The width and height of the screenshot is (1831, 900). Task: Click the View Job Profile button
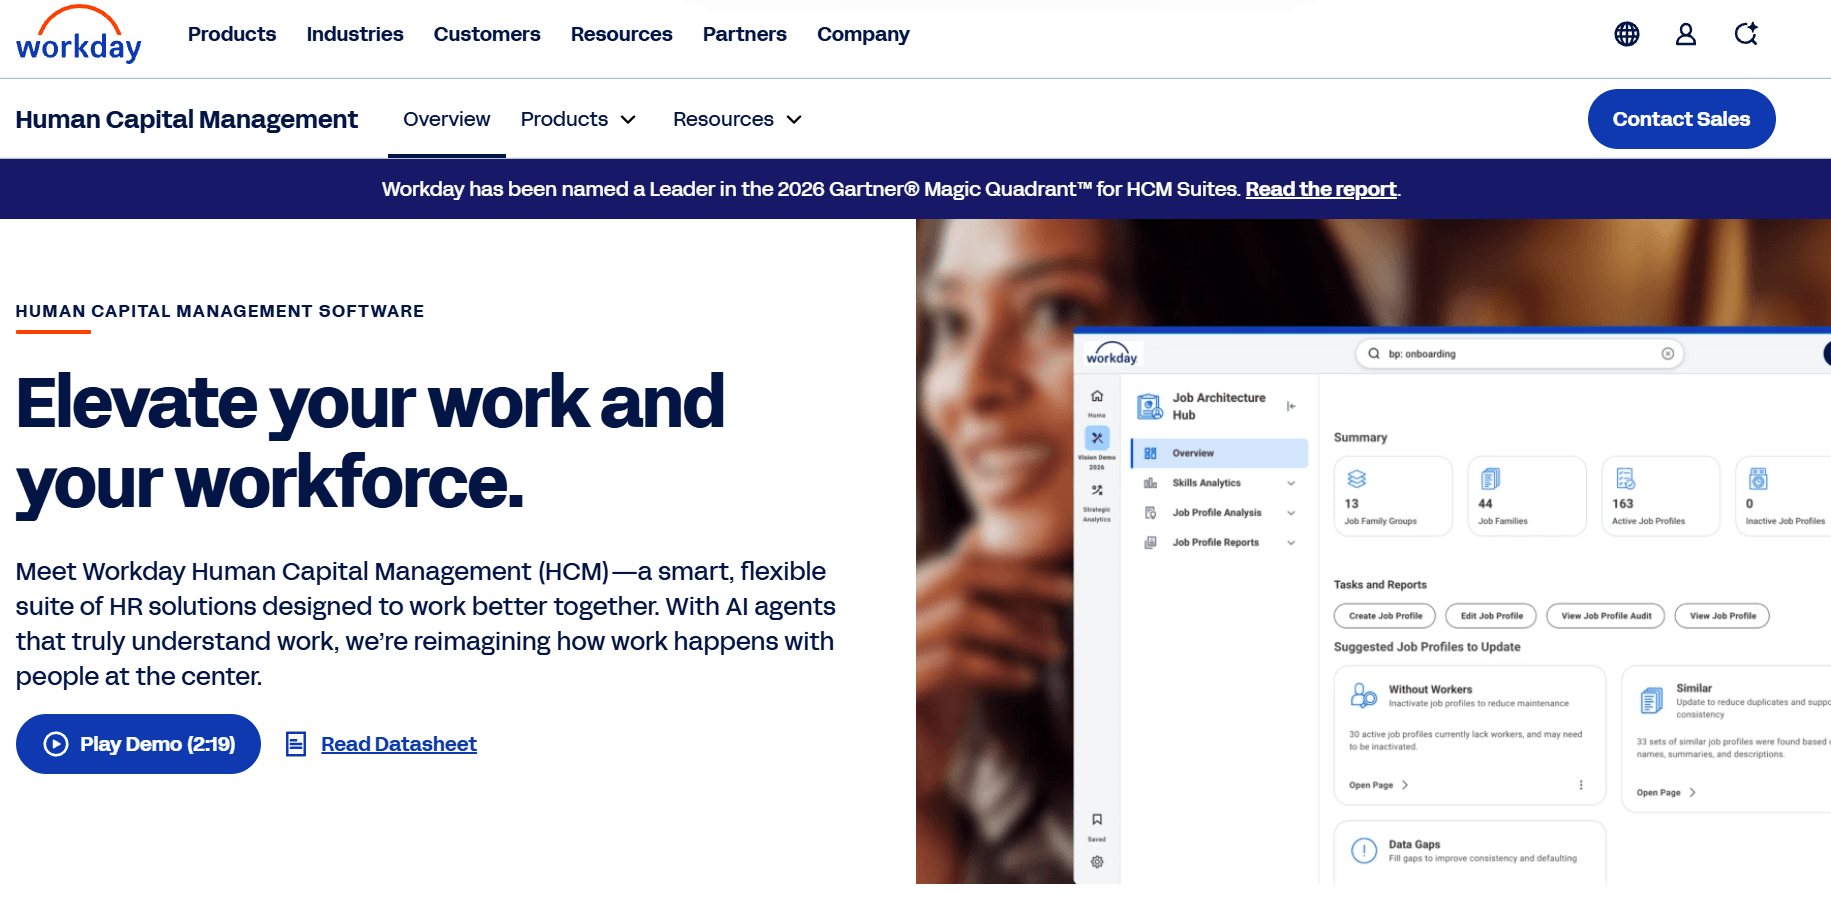coord(1723,616)
